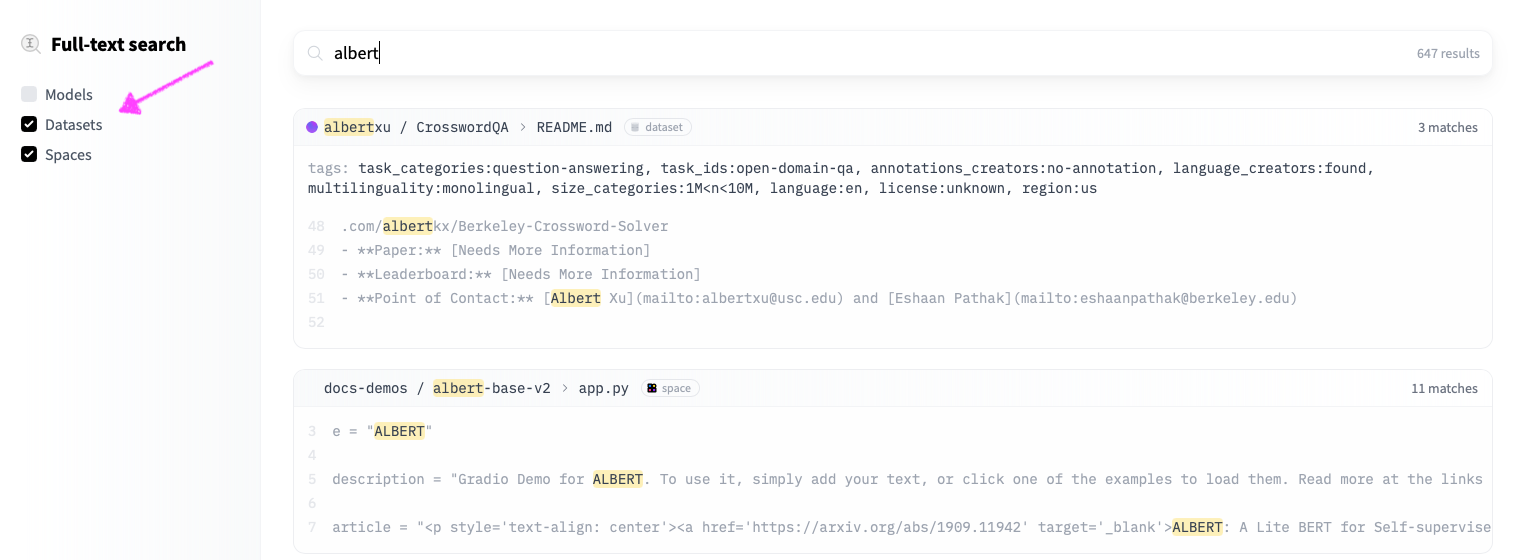The height and width of the screenshot is (560, 1520).
Task: Click the Gradio Demo description code line
Action: (906, 479)
